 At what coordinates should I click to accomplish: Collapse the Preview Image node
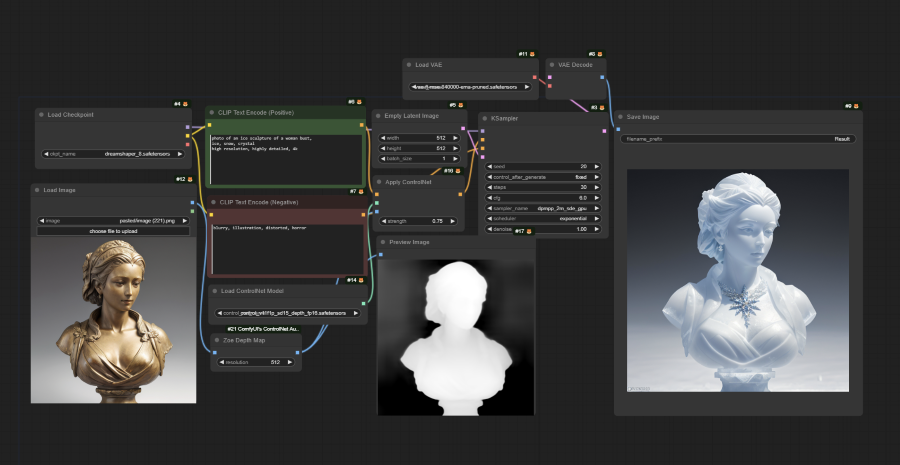click(x=383, y=242)
